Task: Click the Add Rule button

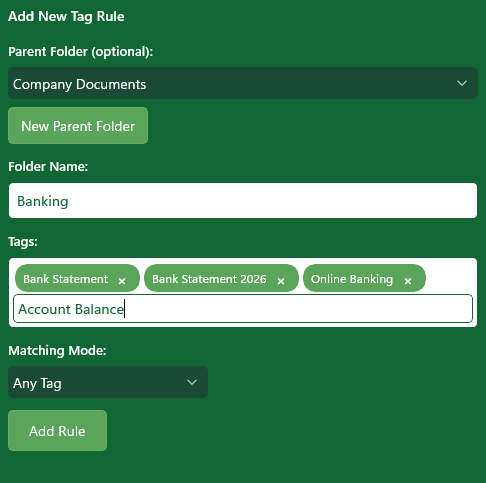Action: [x=57, y=430]
